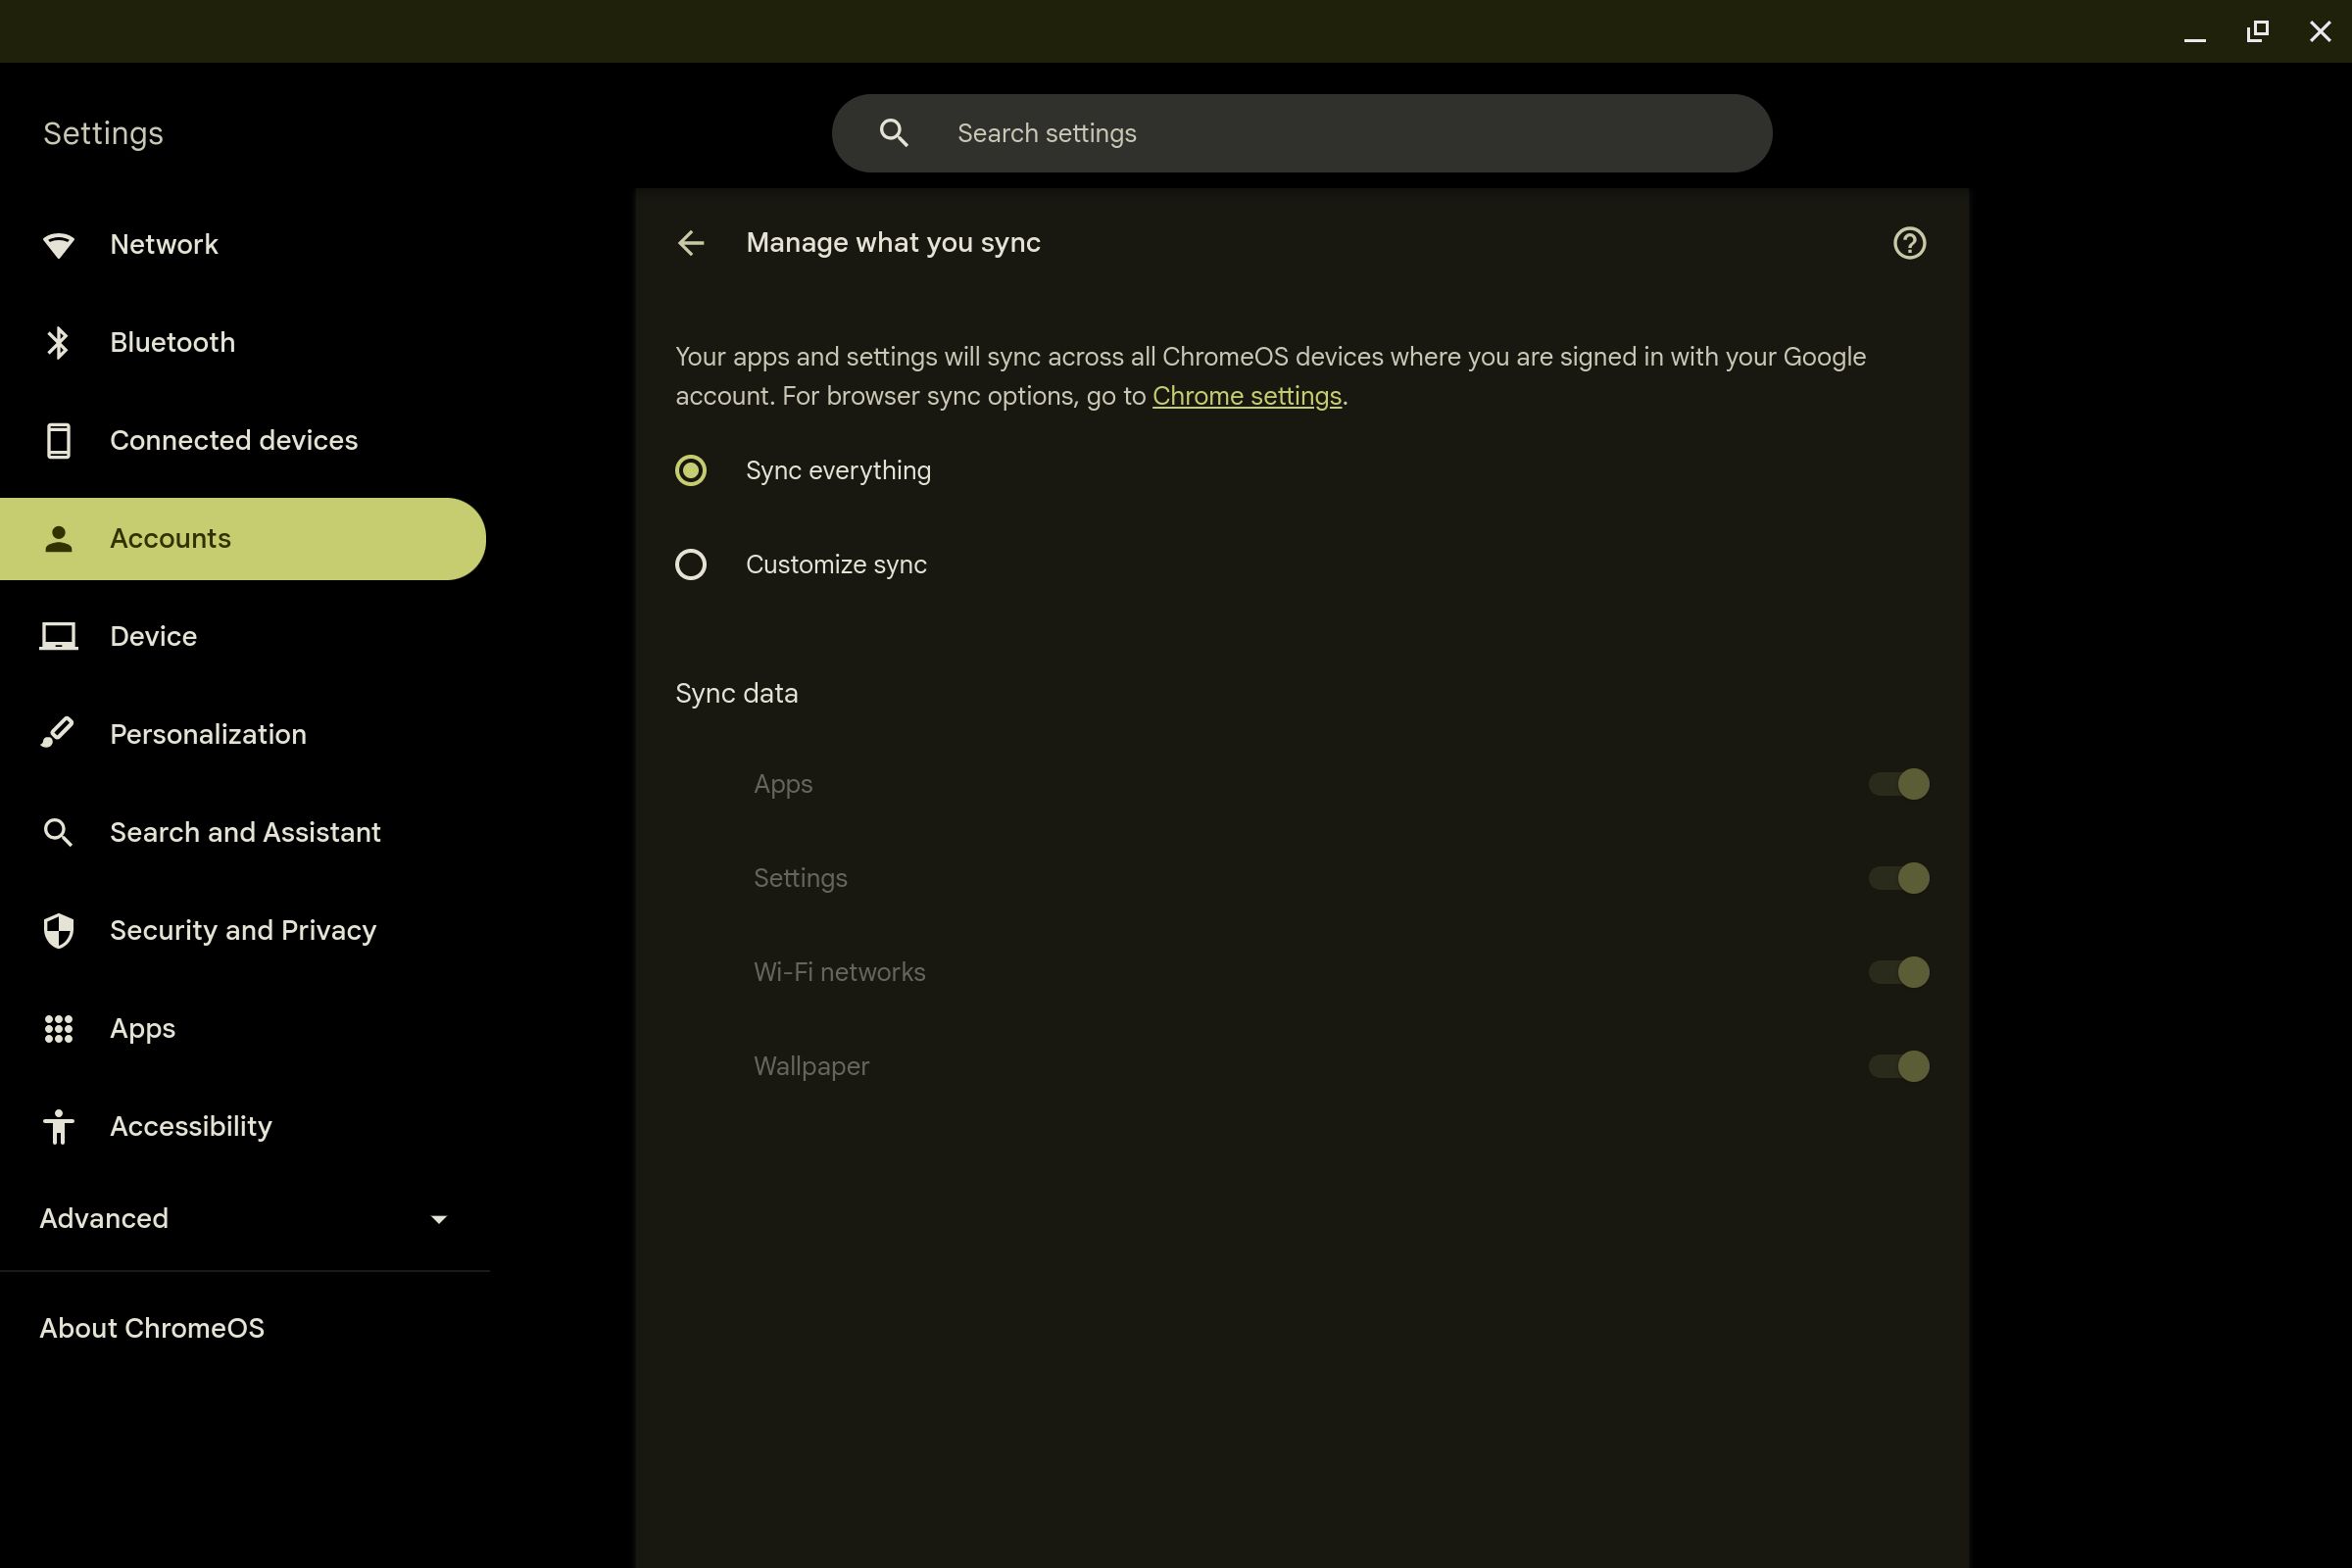Click the Connected devices phone icon
The height and width of the screenshot is (1568, 2352).
click(x=59, y=440)
